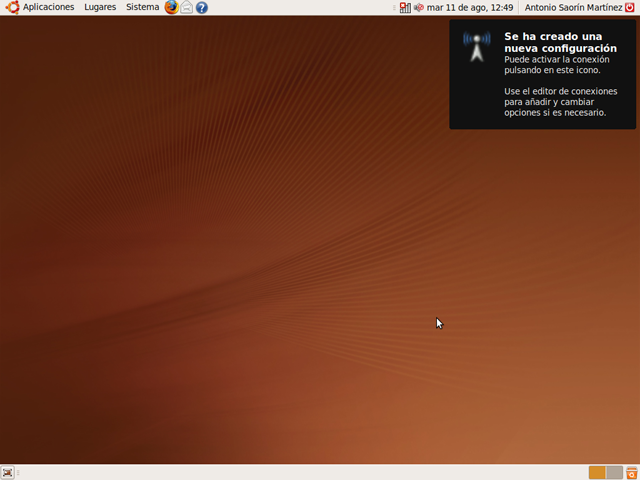
Task: Open the Trash icon in bottom panel
Action: pos(632,472)
